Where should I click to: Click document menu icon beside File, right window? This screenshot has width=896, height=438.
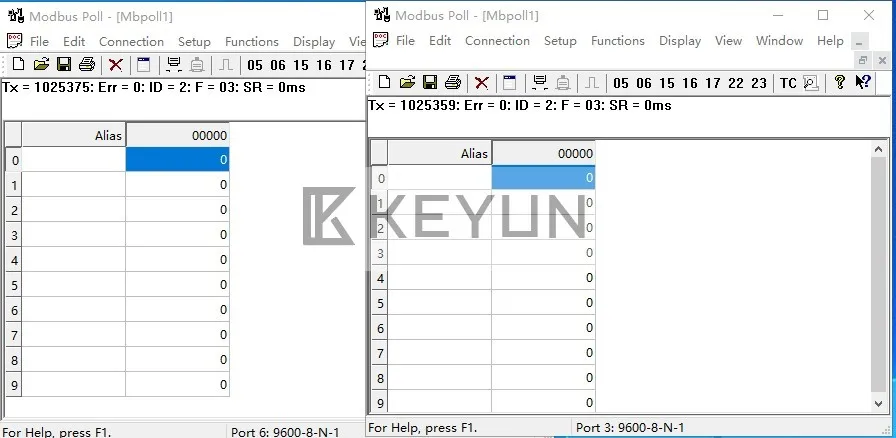381,40
